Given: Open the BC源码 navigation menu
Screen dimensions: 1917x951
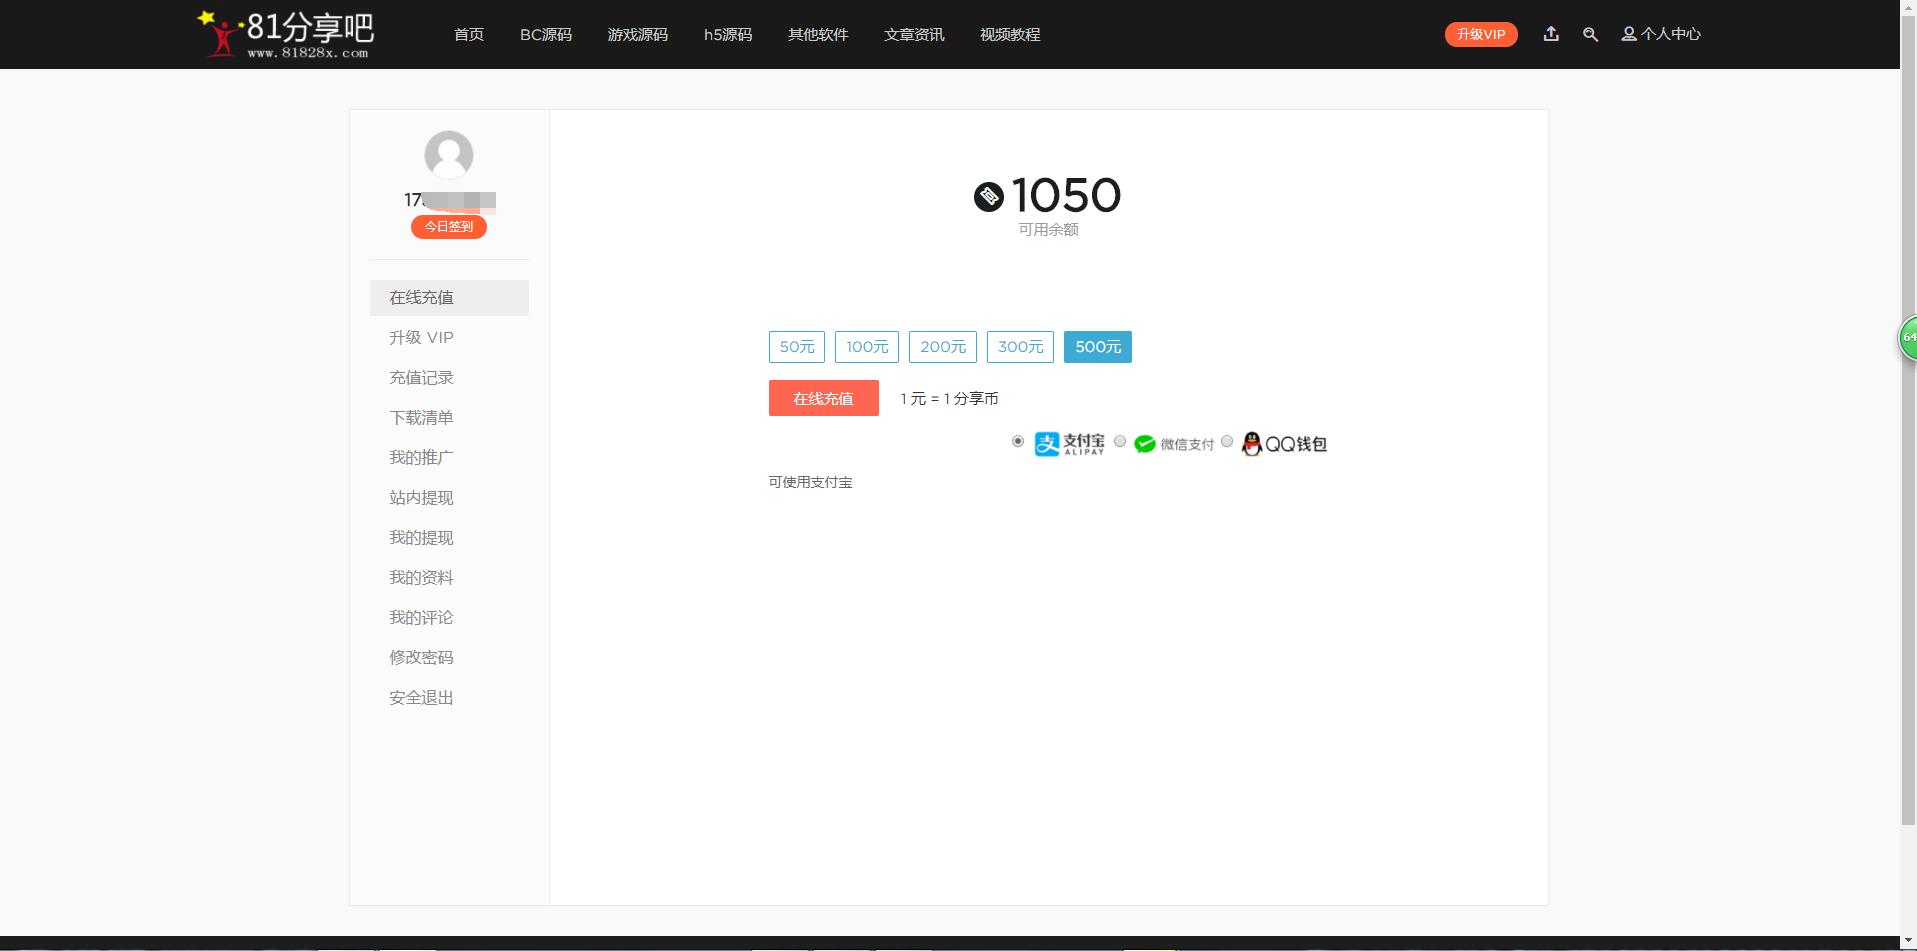Looking at the screenshot, I should tap(546, 35).
